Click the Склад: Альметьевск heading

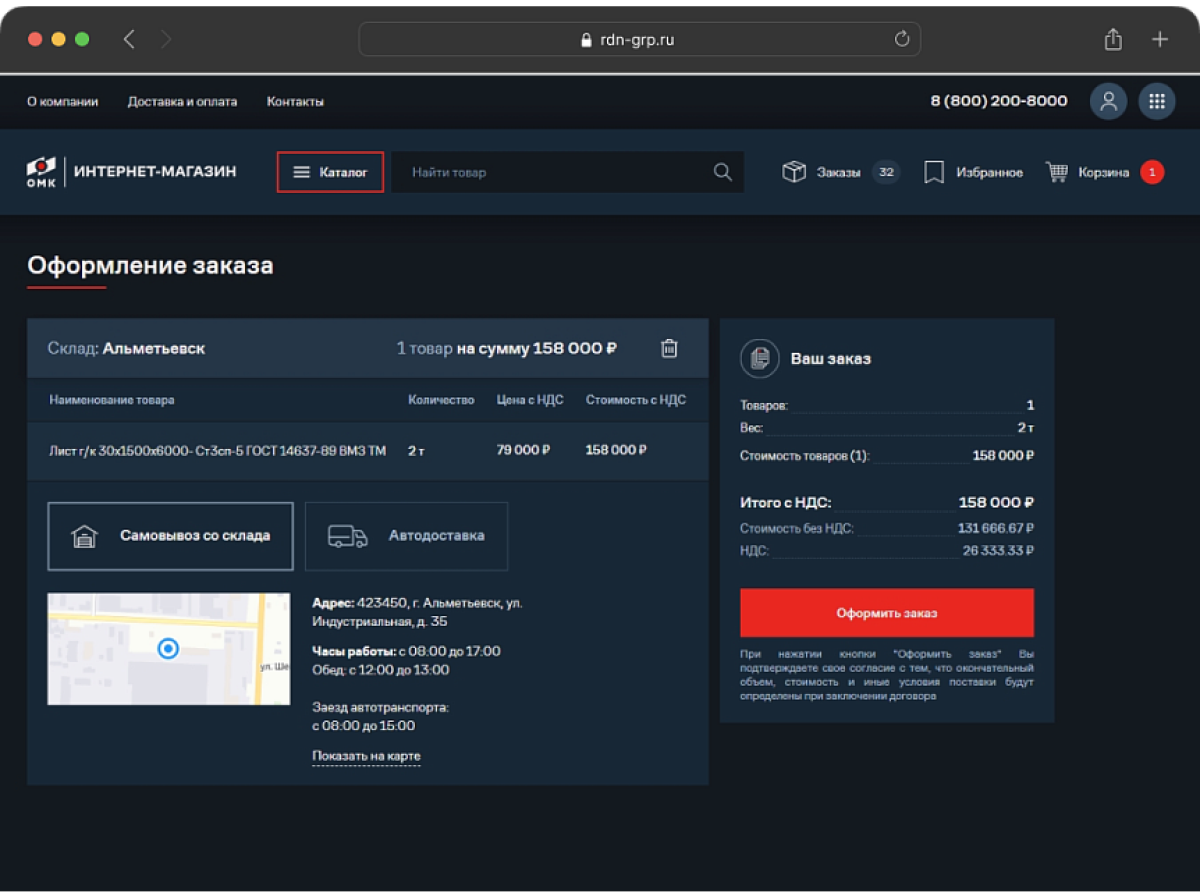[126, 348]
